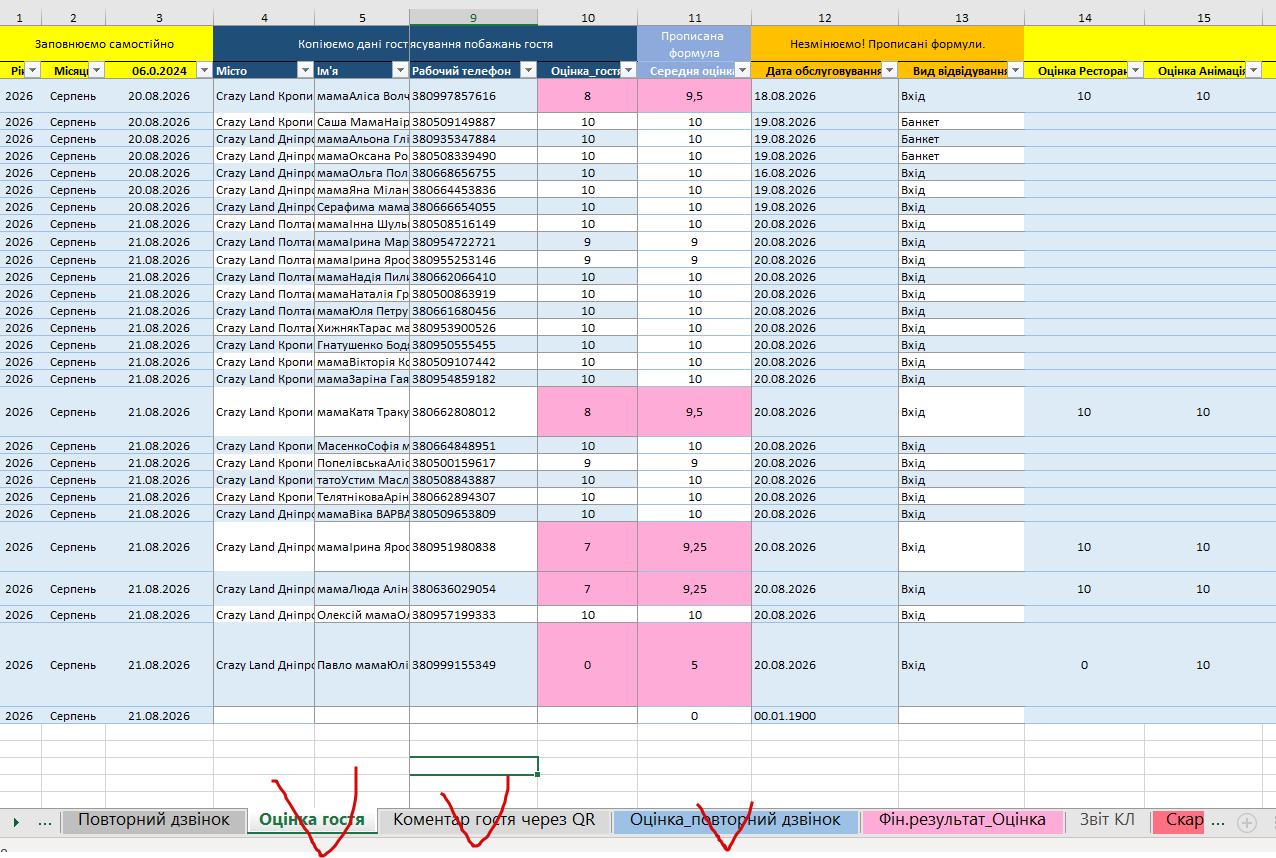
Task: Add a new sheet with plus button
Action: pyautogui.click(x=1246, y=822)
